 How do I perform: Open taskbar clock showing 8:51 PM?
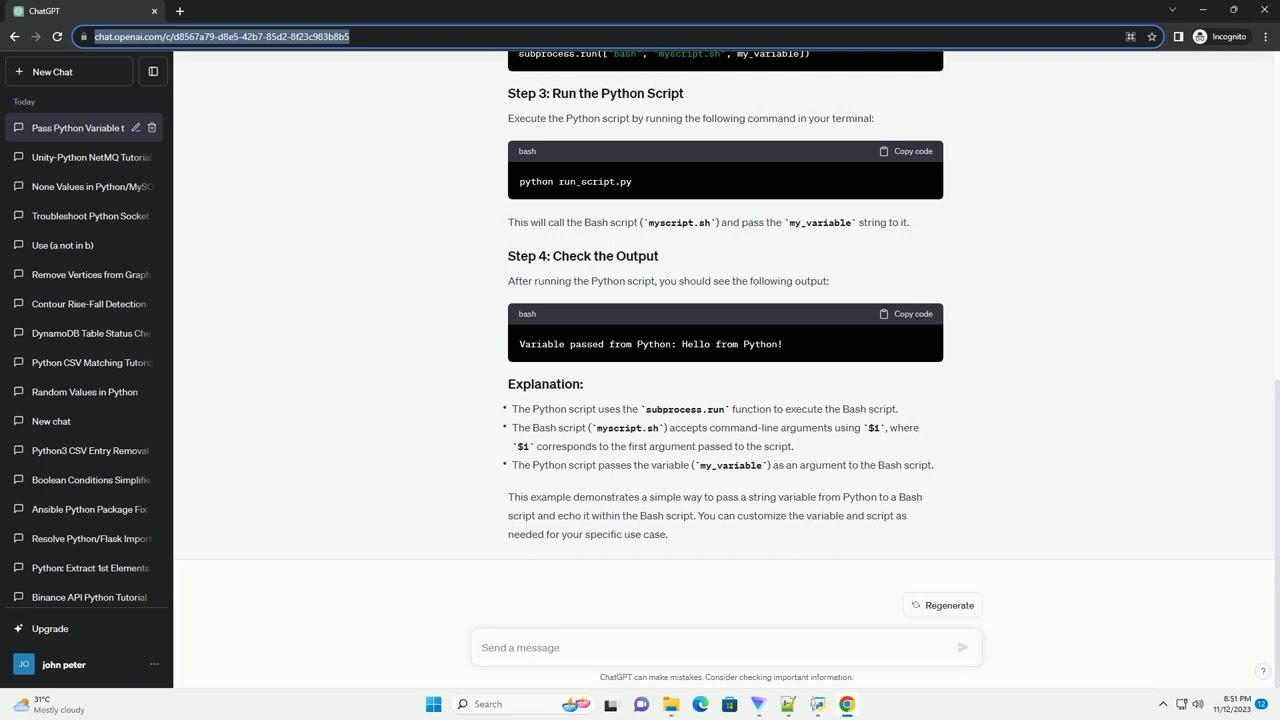[1232, 704]
